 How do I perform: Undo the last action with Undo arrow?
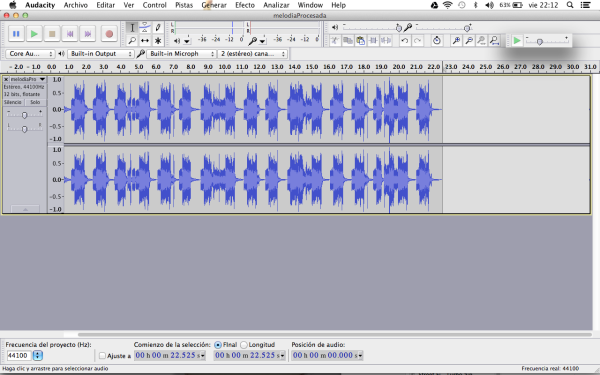pos(405,40)
